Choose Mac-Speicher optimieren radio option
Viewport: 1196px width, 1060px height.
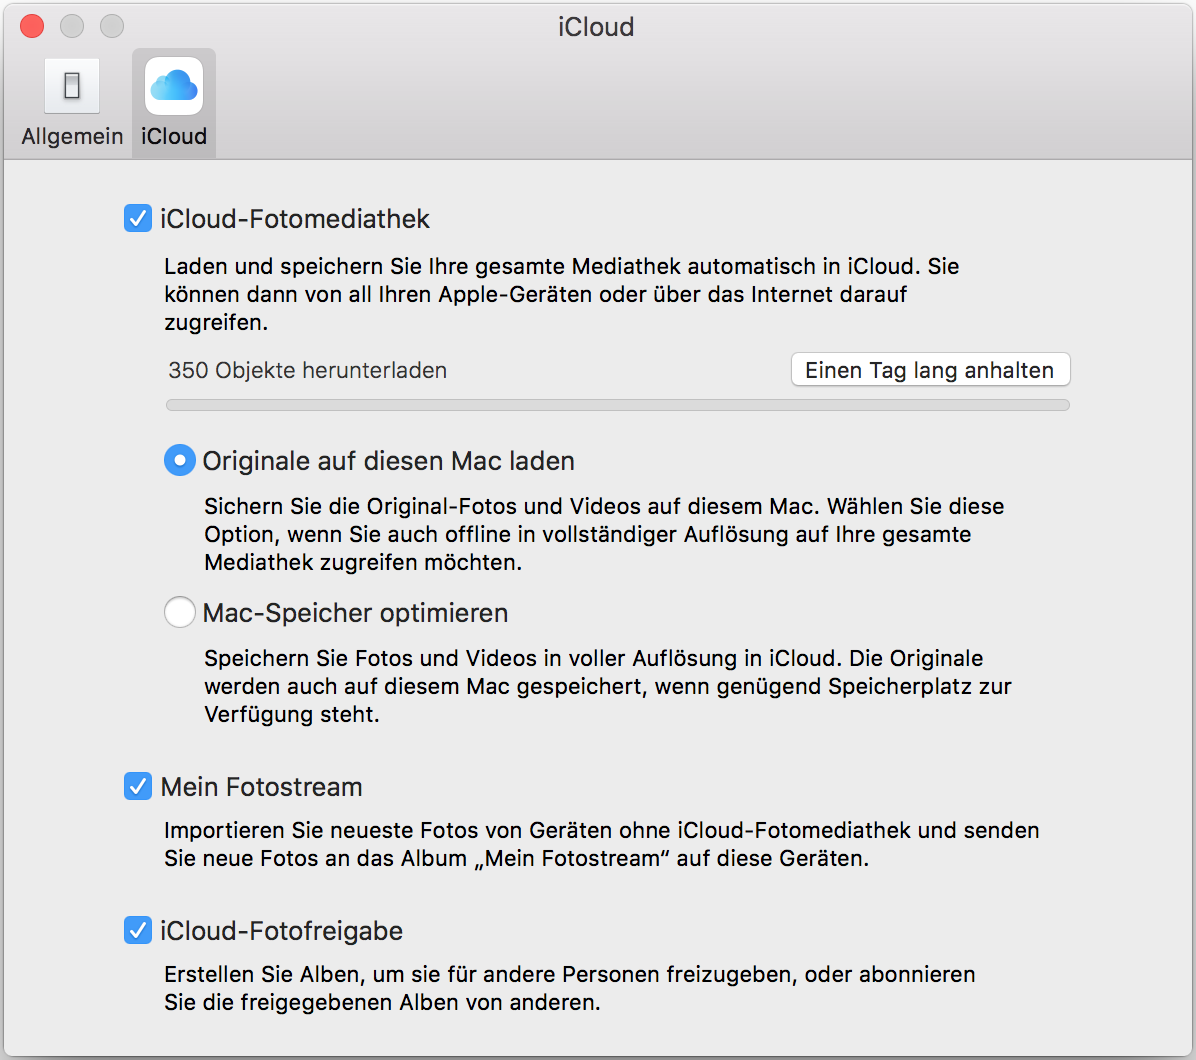180,612
